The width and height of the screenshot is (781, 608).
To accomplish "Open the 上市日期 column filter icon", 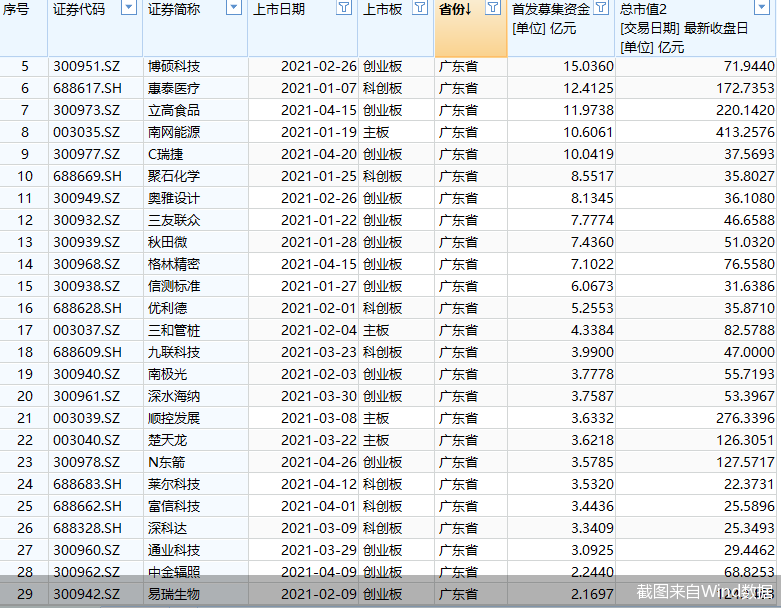I will 344,8.
